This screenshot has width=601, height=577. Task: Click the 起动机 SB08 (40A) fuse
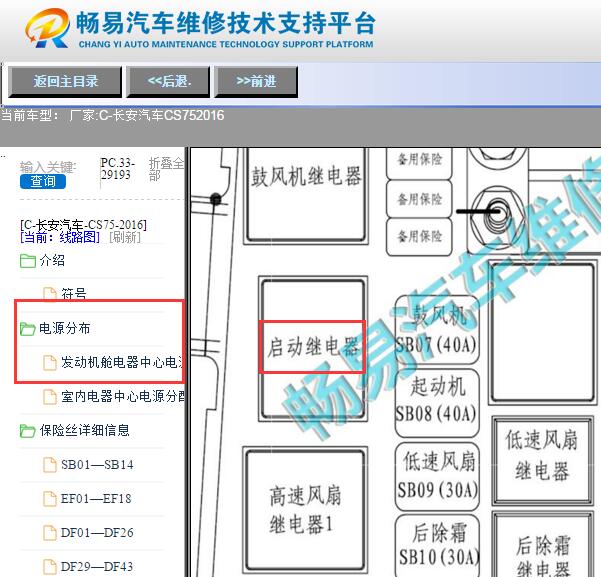coord(437,402)
